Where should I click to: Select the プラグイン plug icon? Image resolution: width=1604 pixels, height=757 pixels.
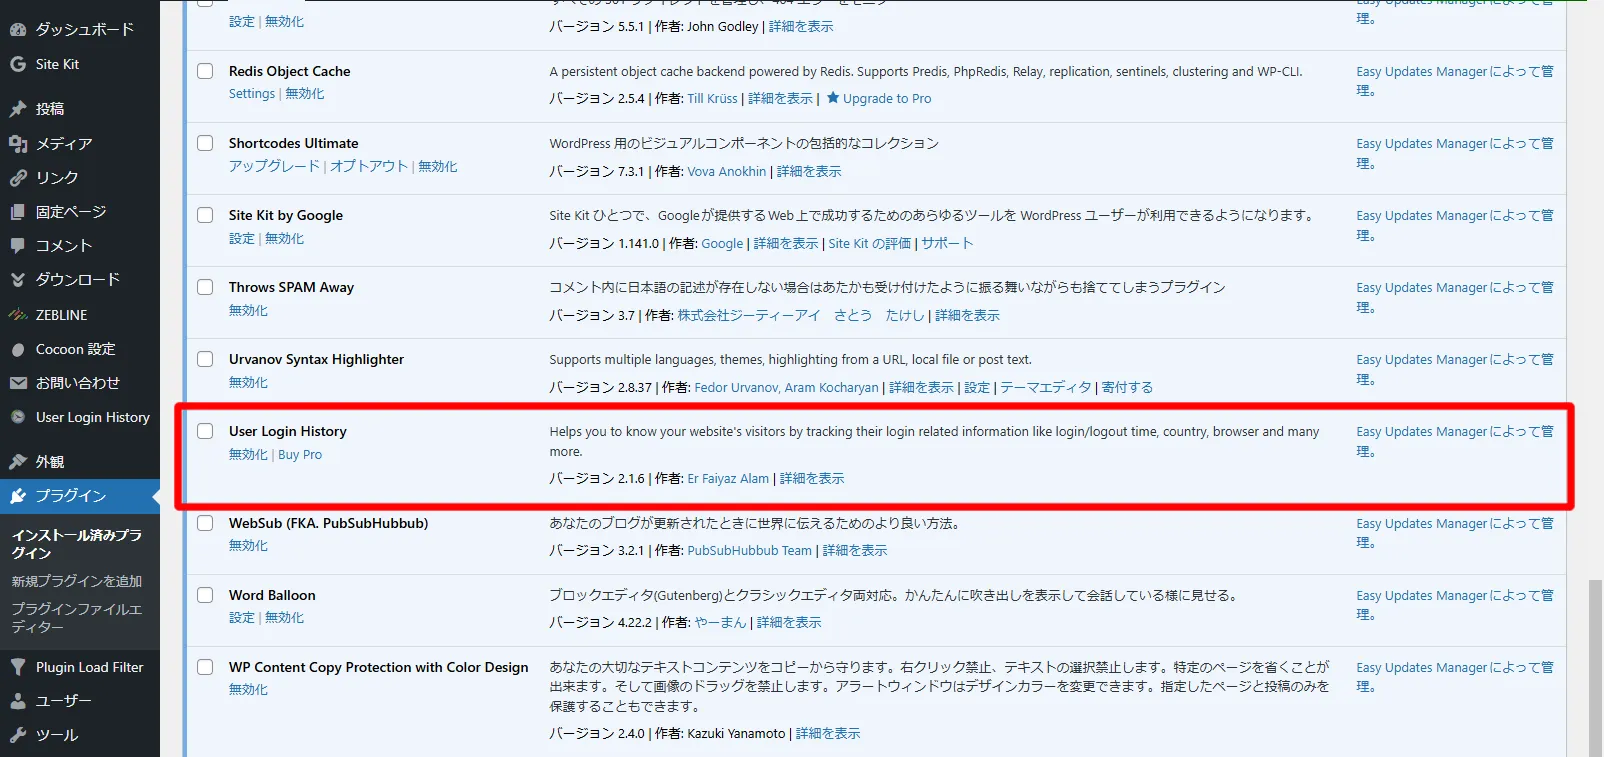click(x=18, y=496)
